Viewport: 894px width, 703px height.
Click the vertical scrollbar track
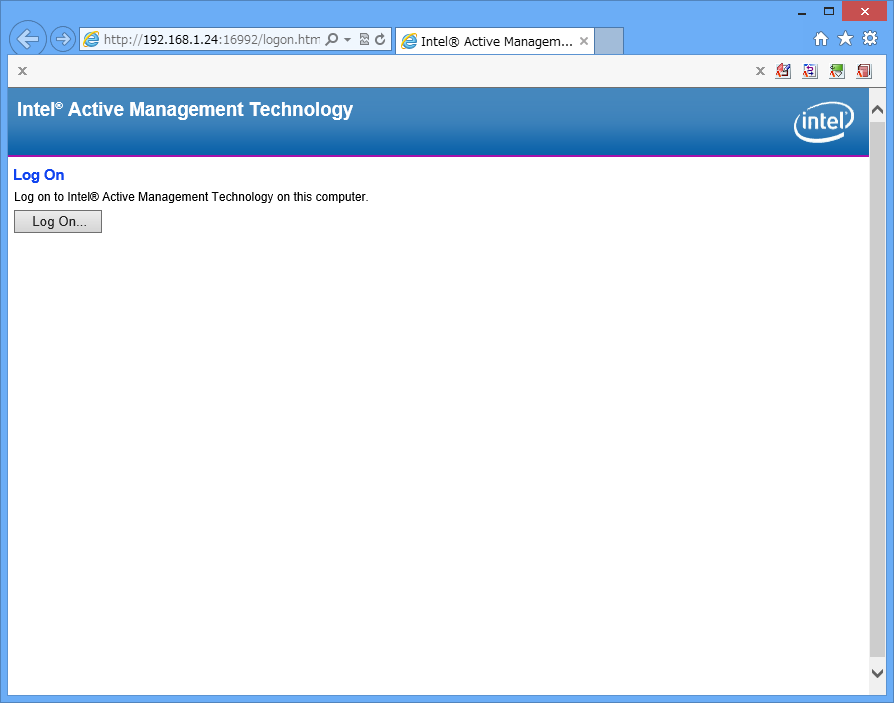pos(877,390)
